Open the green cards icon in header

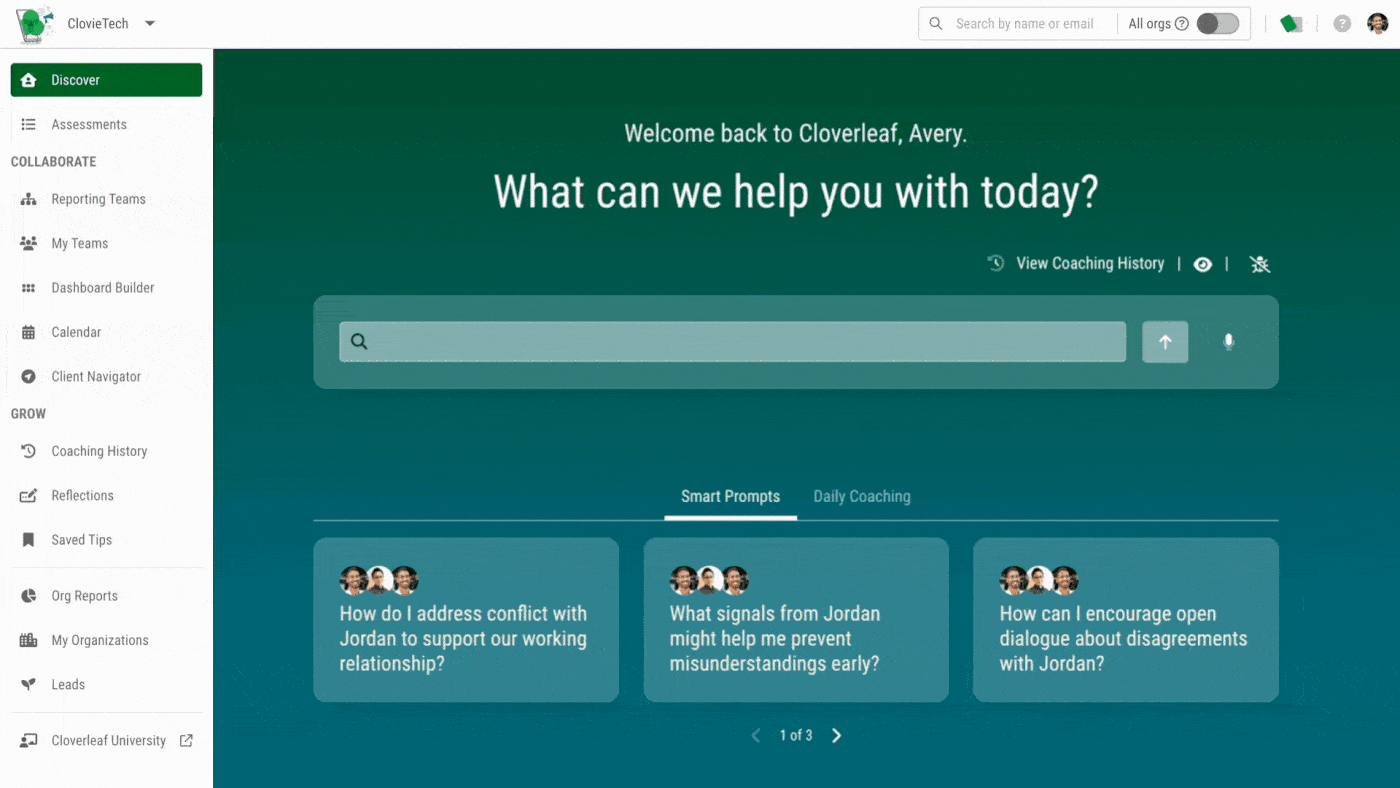tap(1291, 24)
